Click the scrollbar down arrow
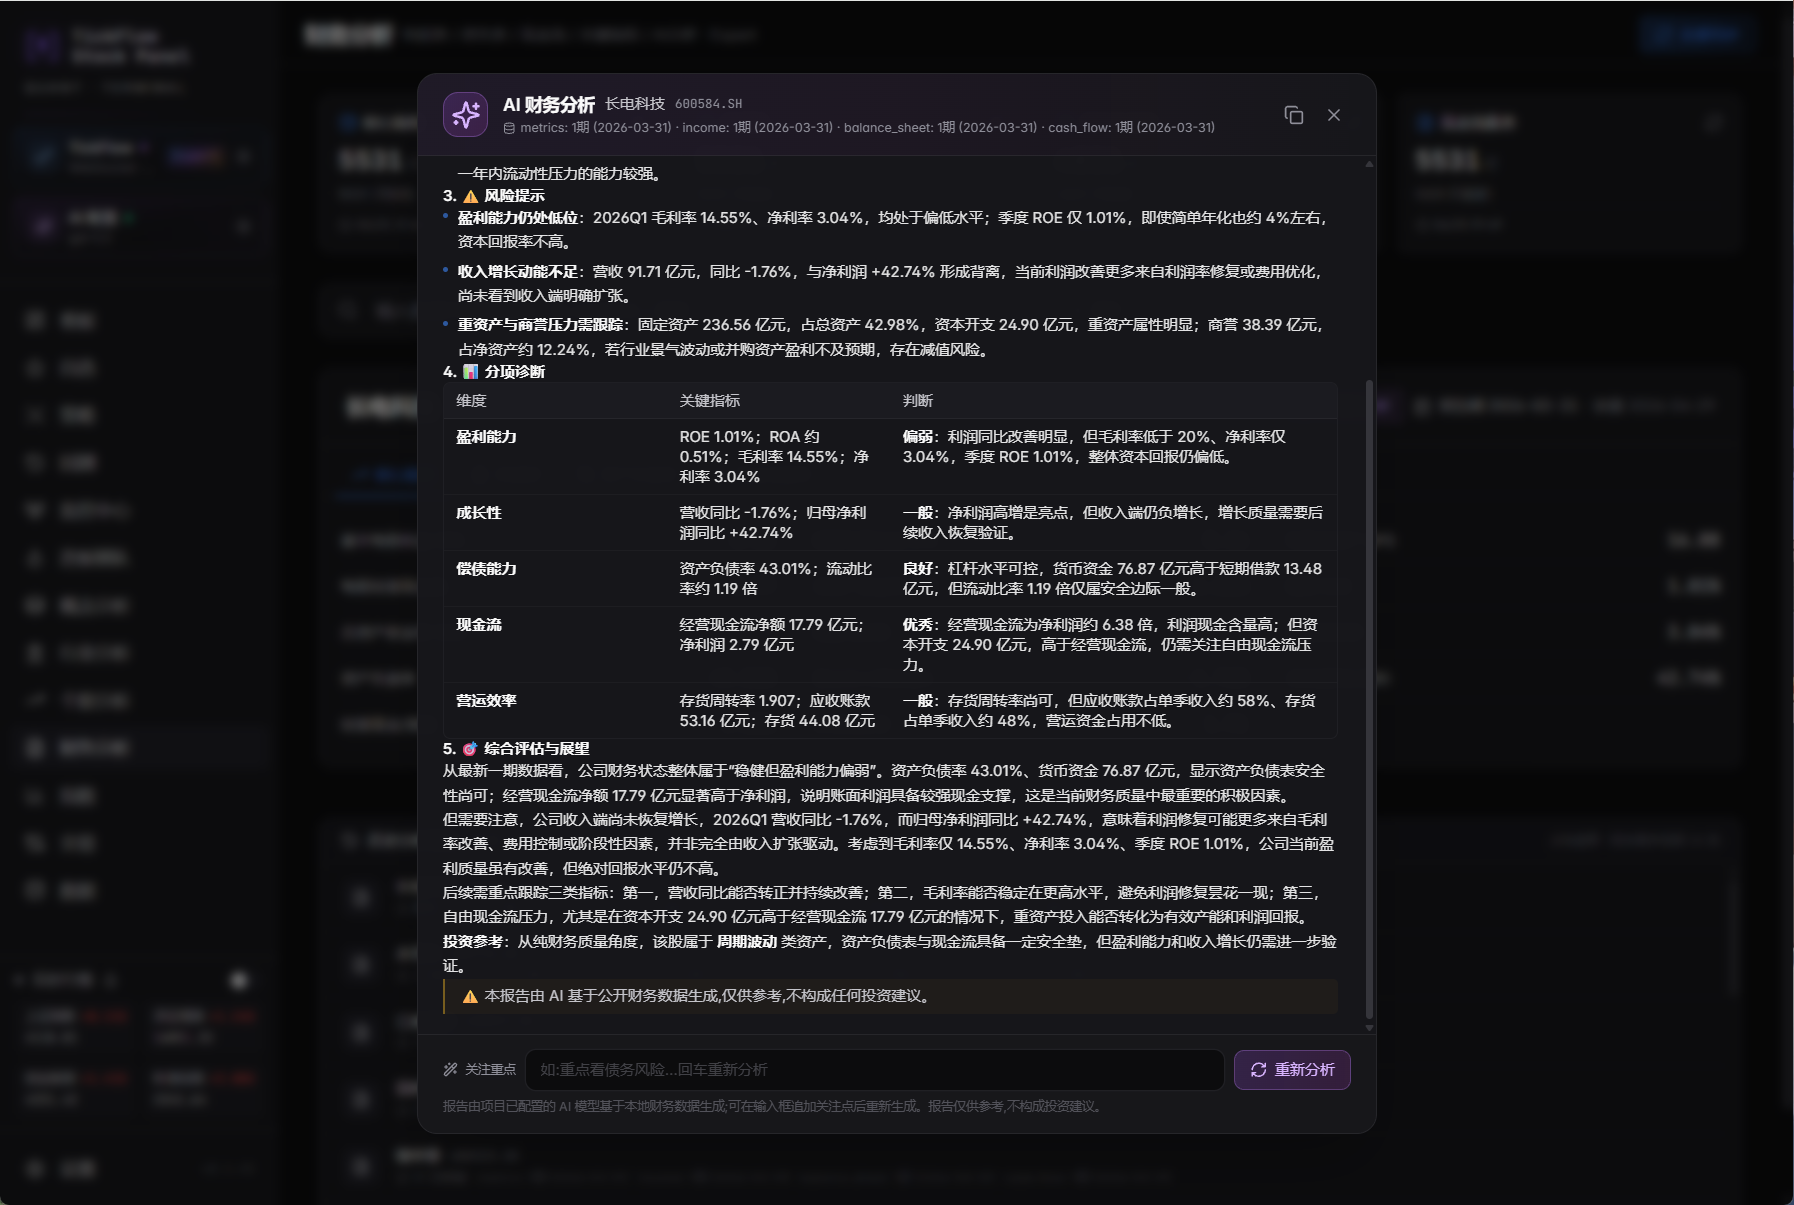This screenshot has width=1794, height=1205. coord(1369,1027)
